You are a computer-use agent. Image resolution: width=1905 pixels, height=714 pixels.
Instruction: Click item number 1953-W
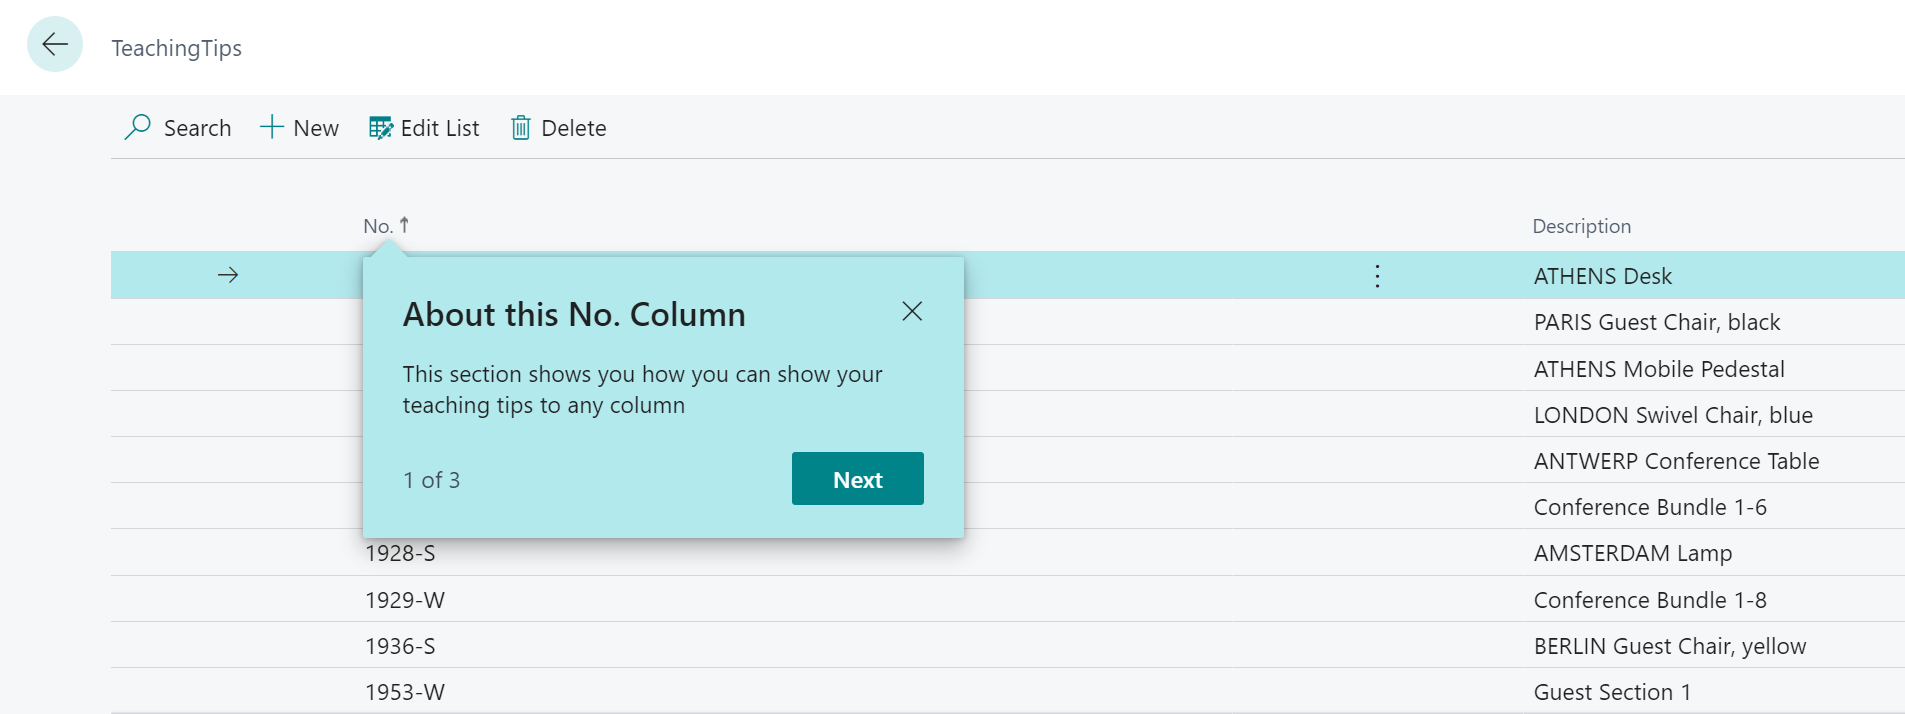(404, 692)
